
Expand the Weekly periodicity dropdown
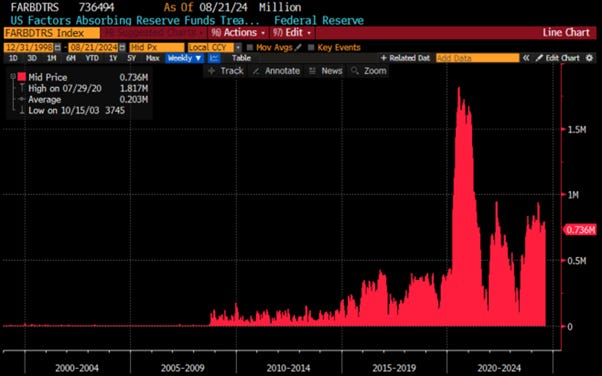coord(185,58)
